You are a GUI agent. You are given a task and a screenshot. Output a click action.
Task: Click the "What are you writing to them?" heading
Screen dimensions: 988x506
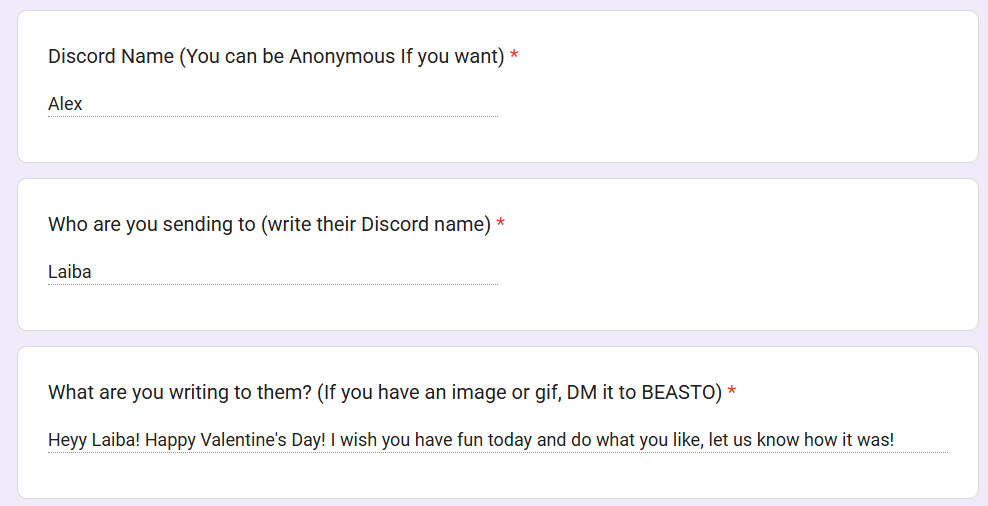[180, 393]
